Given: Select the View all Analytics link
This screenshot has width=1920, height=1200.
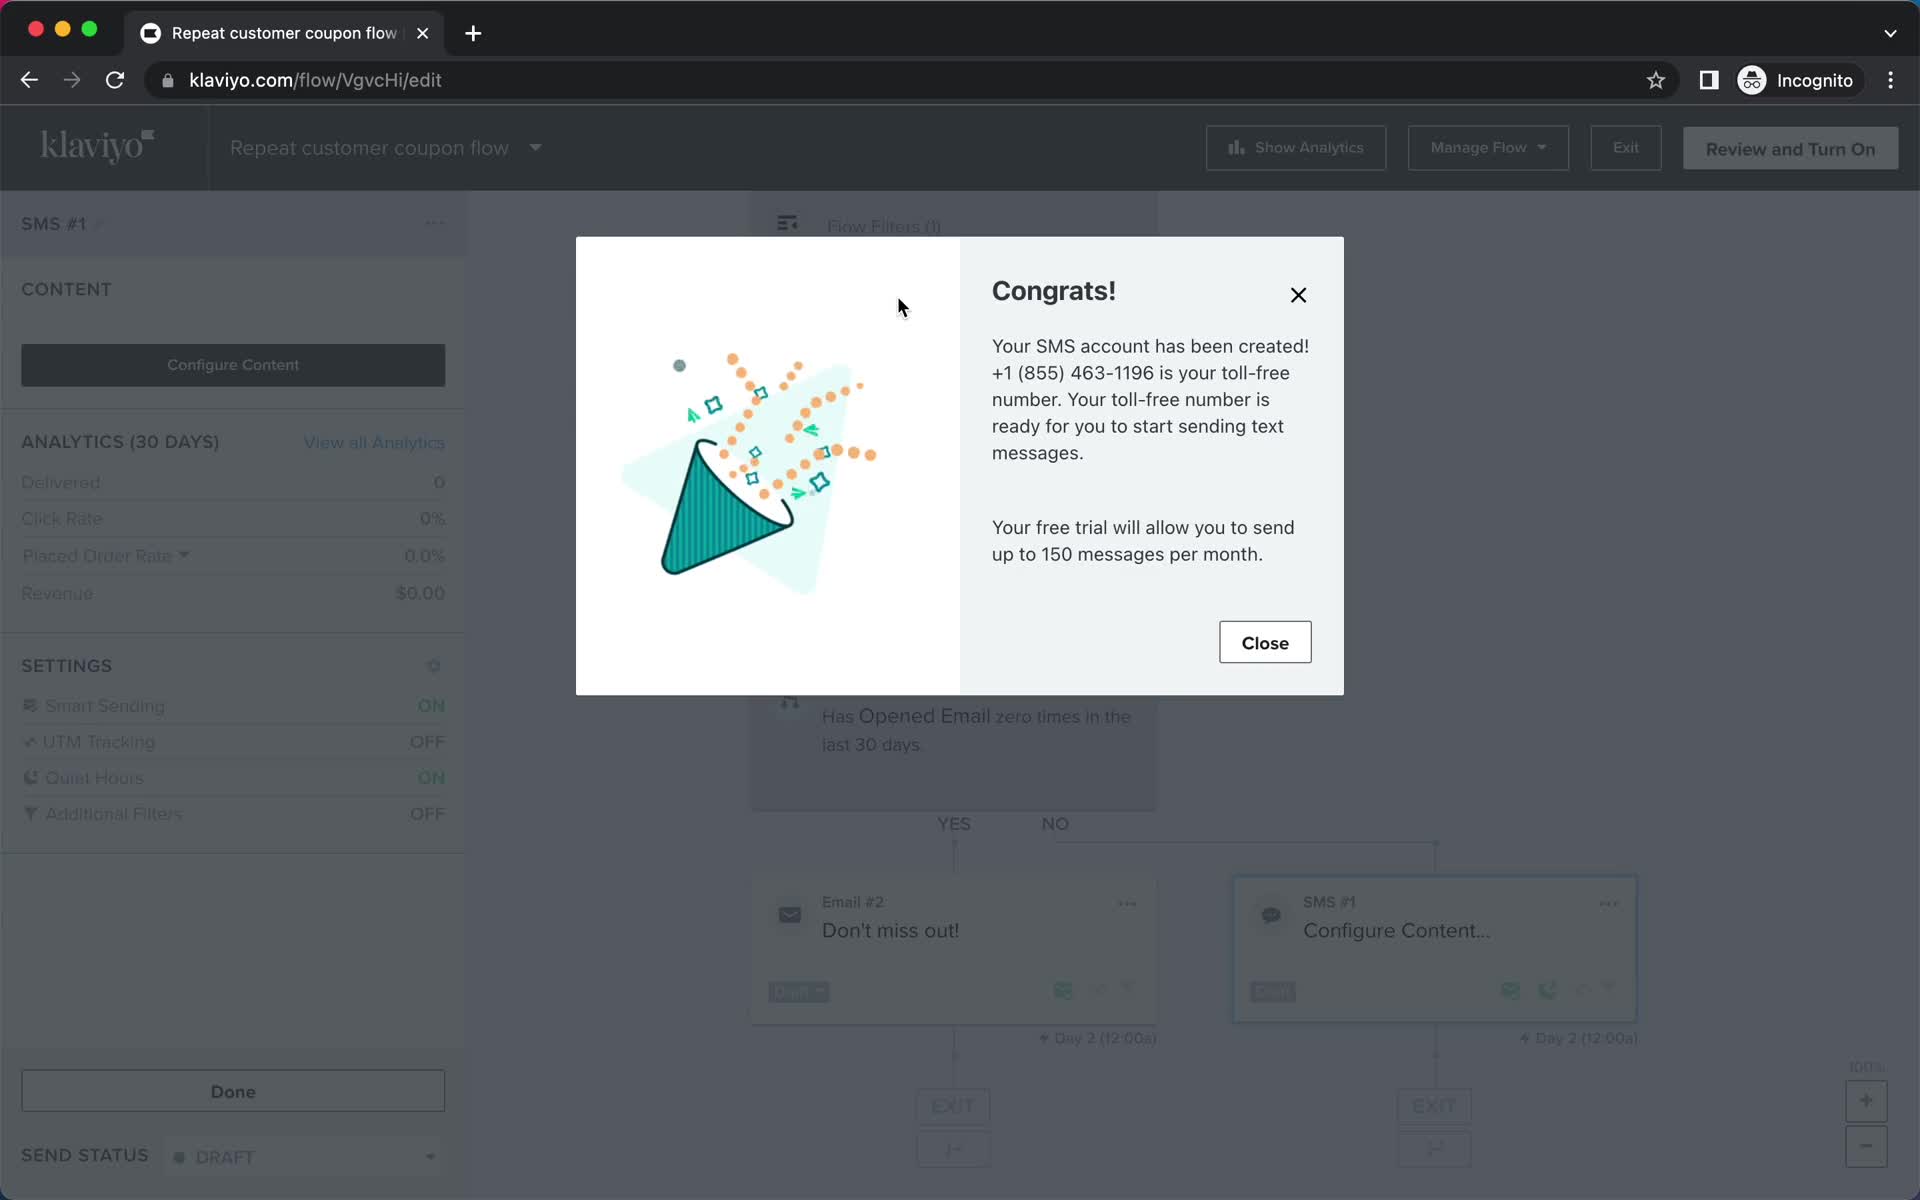Looking at the screenshot, I should (373, 441).
